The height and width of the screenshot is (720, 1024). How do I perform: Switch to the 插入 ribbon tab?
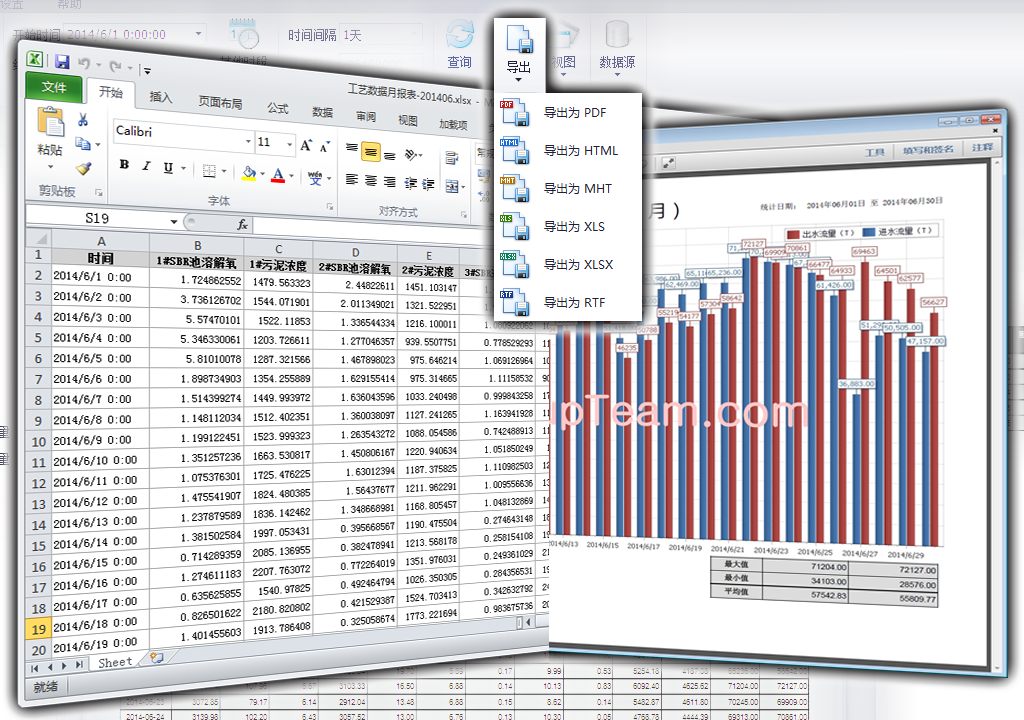[161, 97]
